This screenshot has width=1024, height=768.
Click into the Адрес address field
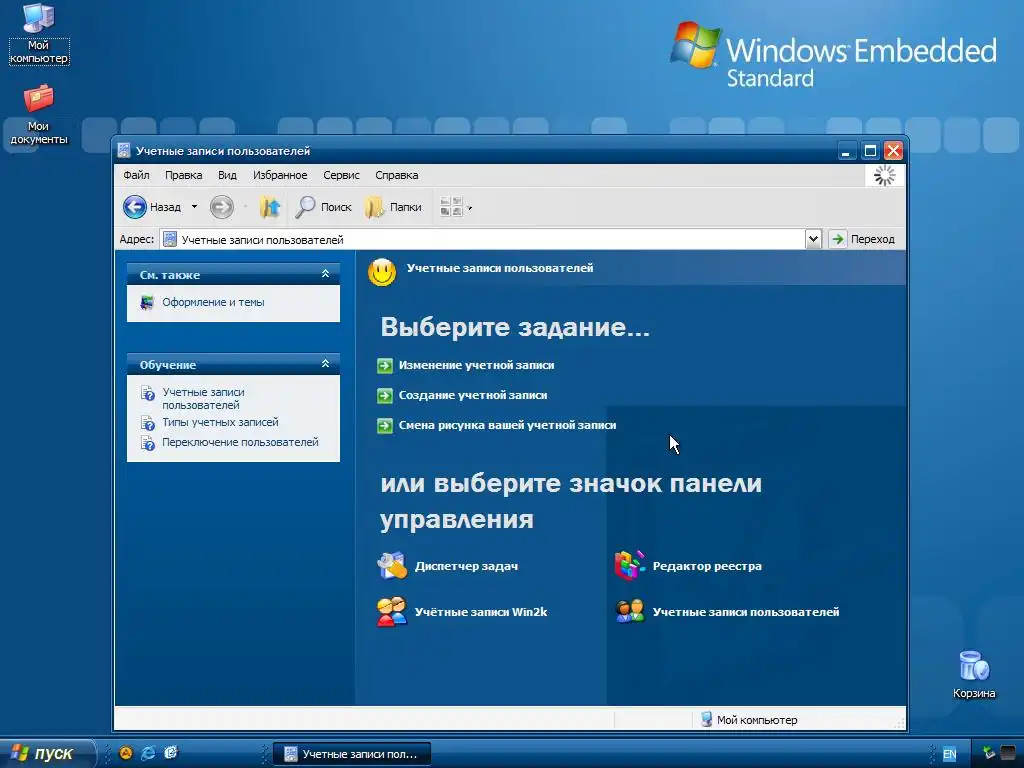tap(483, 240)
